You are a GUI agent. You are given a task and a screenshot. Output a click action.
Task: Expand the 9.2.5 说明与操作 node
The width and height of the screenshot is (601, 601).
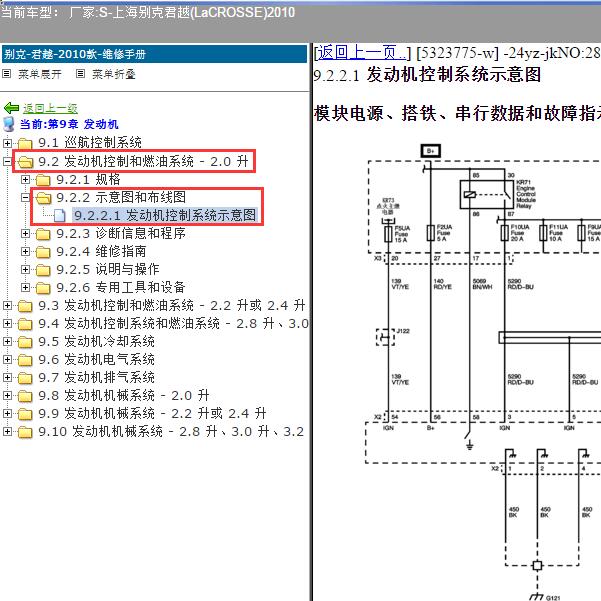(x=25, y=269)
